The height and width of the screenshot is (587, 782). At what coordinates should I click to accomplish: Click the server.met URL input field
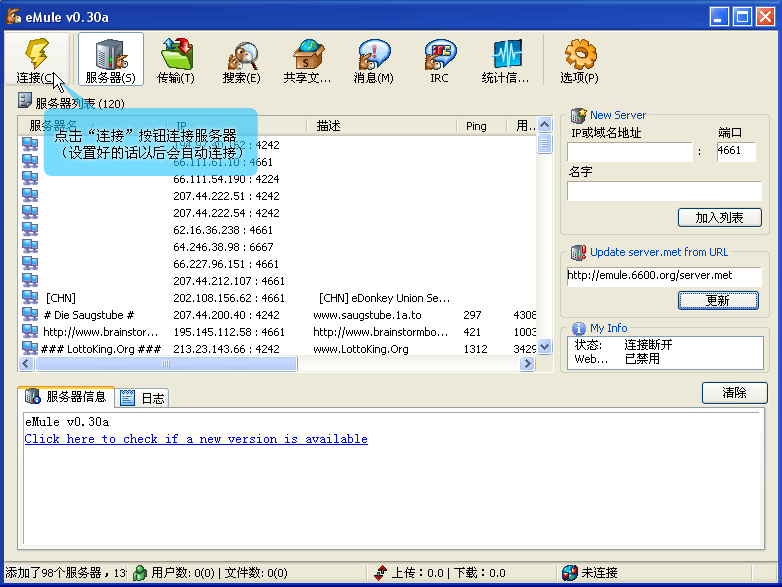pos(664,276)
